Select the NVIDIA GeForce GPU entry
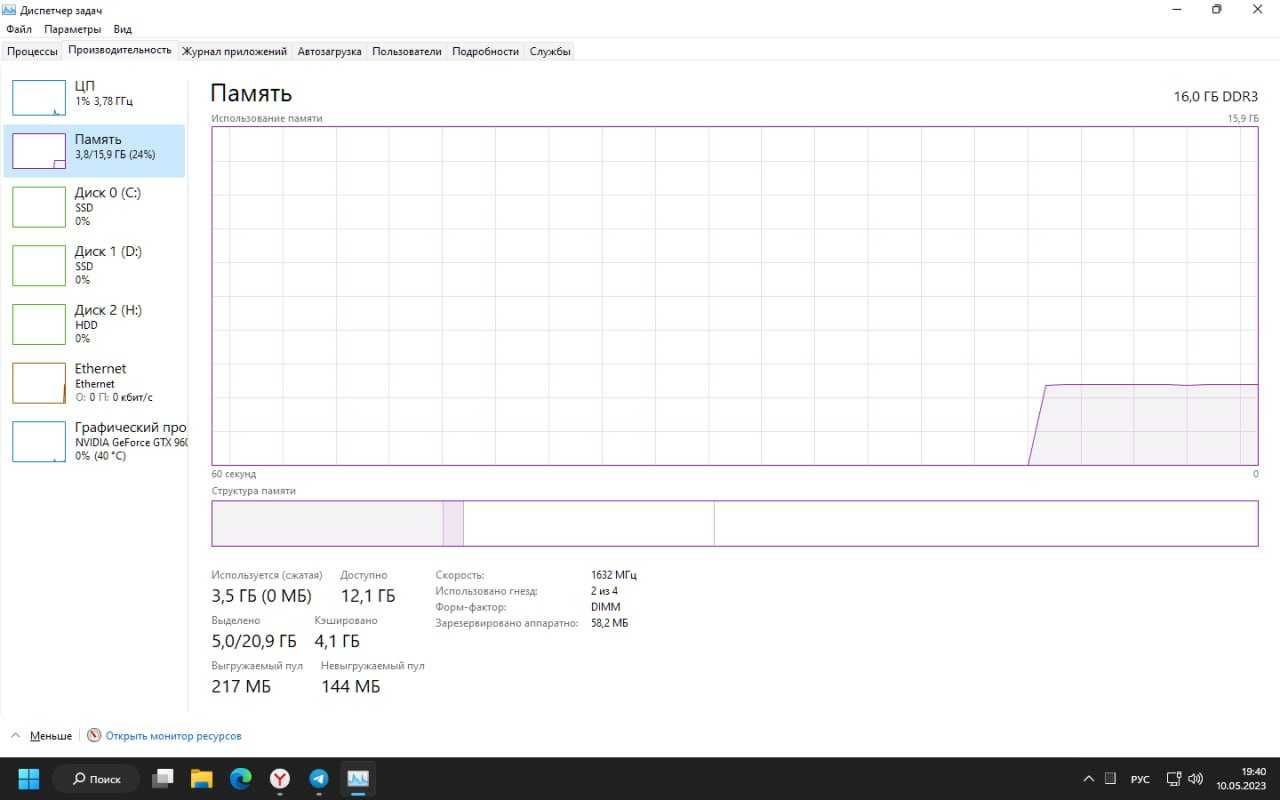This screenshot has height=800, width=1280. click(95, 441)
